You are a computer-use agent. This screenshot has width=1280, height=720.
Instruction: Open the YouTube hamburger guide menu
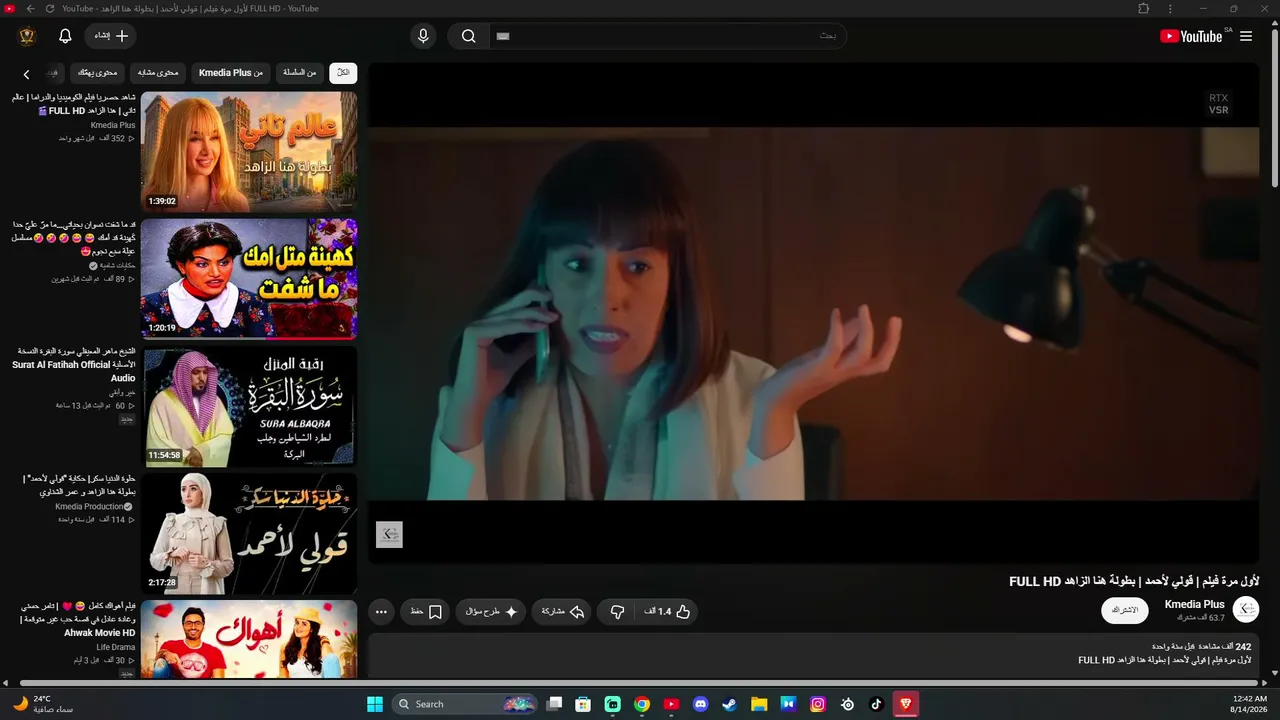[x=1246, y=36]
